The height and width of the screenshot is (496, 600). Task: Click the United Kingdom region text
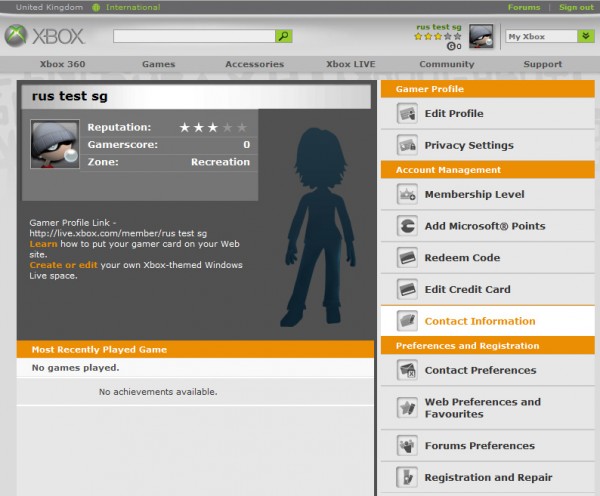(49, 7)
